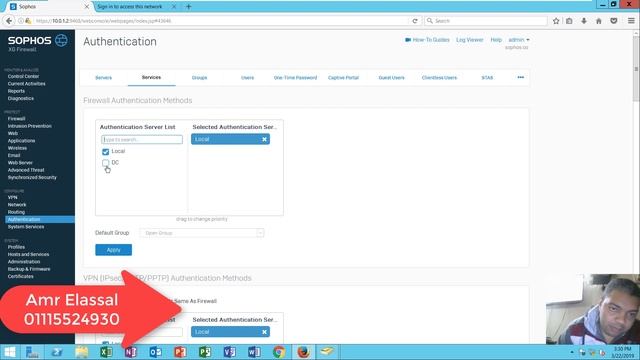Open File Explorer from the taskbar
The height and width of the screenshot is (360, 640).
pos(82,352)
